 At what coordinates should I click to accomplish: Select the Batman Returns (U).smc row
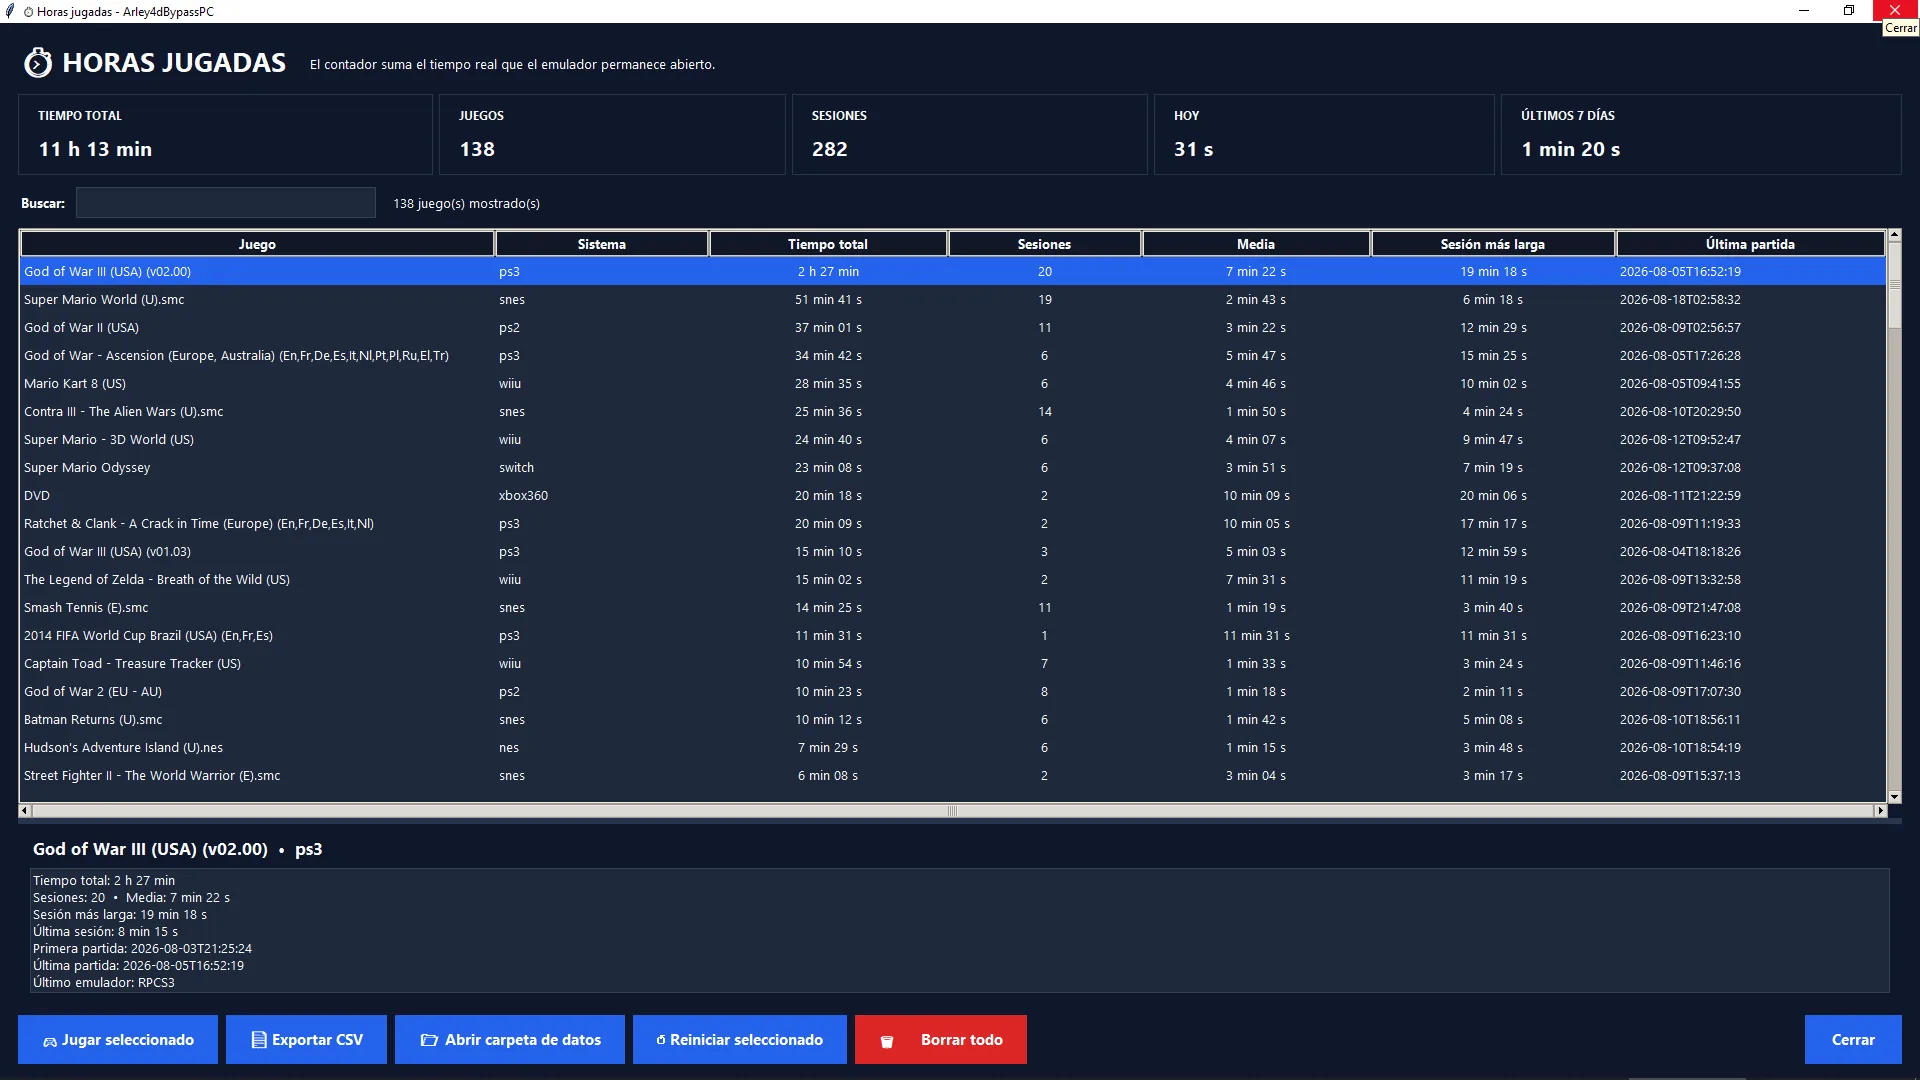click(x=953, y=719)
